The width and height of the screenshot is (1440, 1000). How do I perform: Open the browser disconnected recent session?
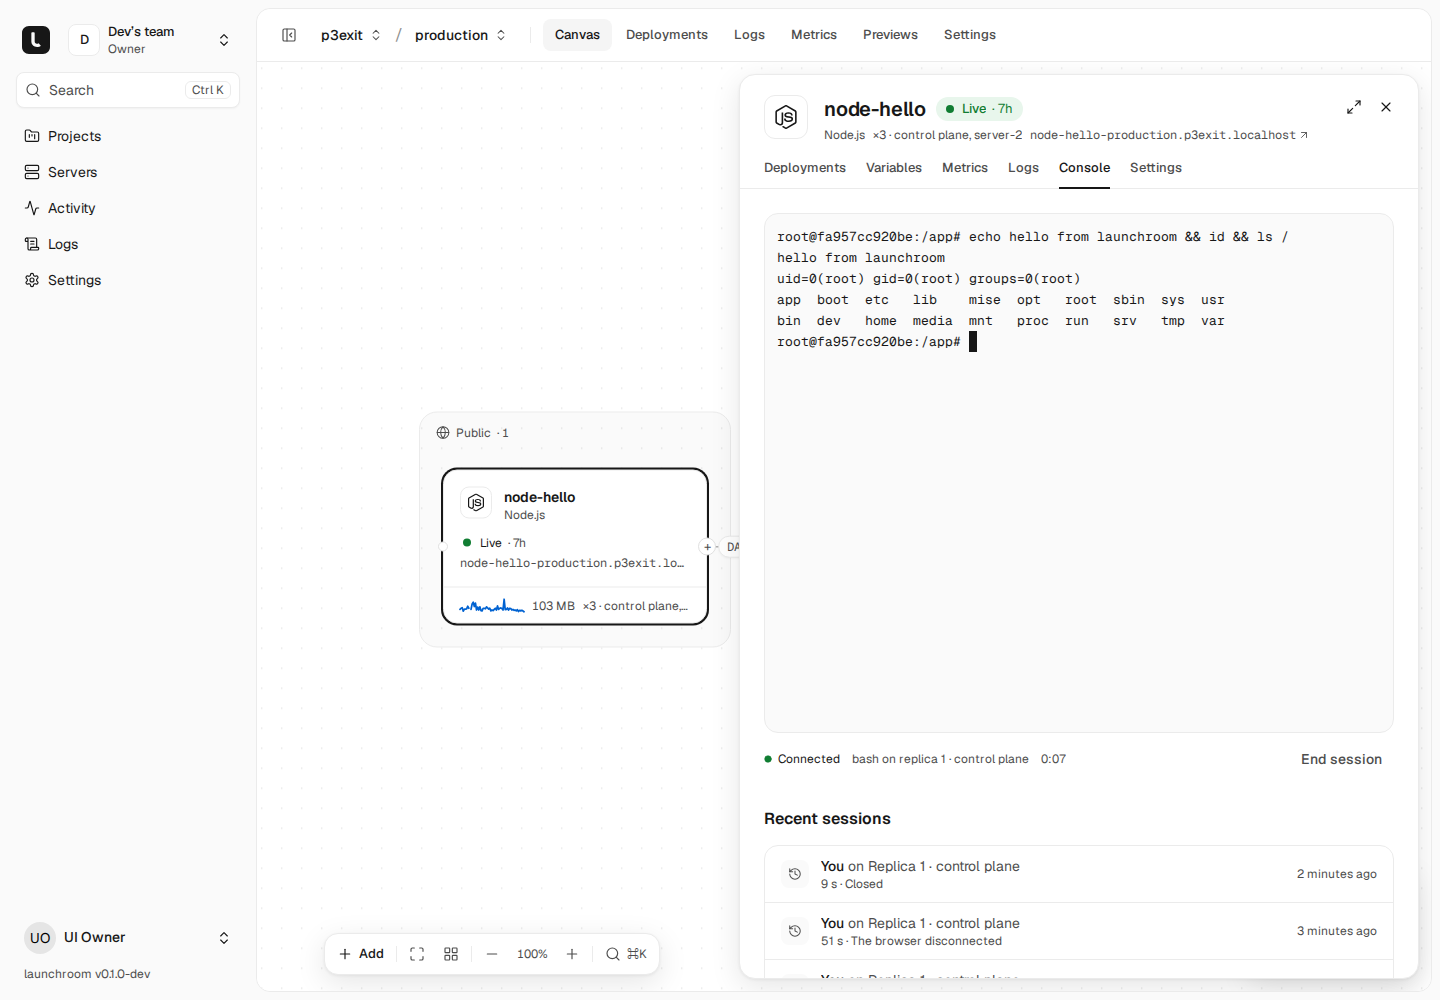coord(1079,932)
